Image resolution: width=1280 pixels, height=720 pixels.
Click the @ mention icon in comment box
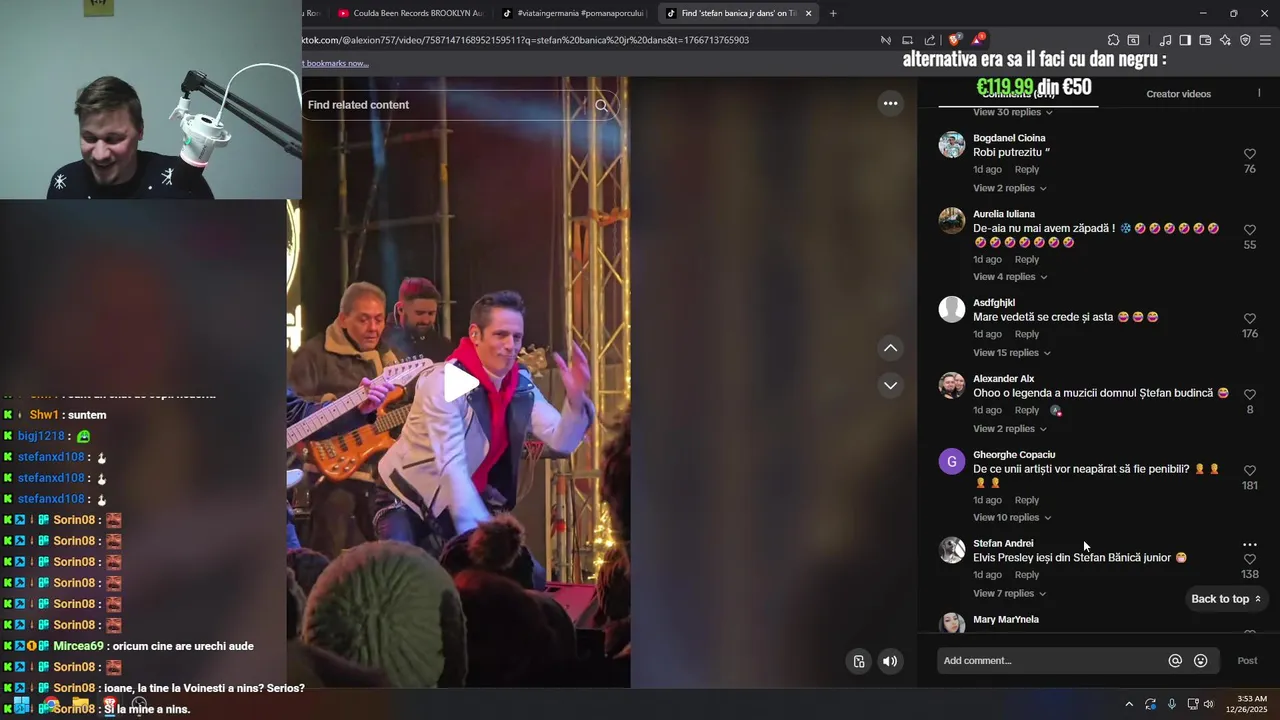click(x=1175, y=661)
